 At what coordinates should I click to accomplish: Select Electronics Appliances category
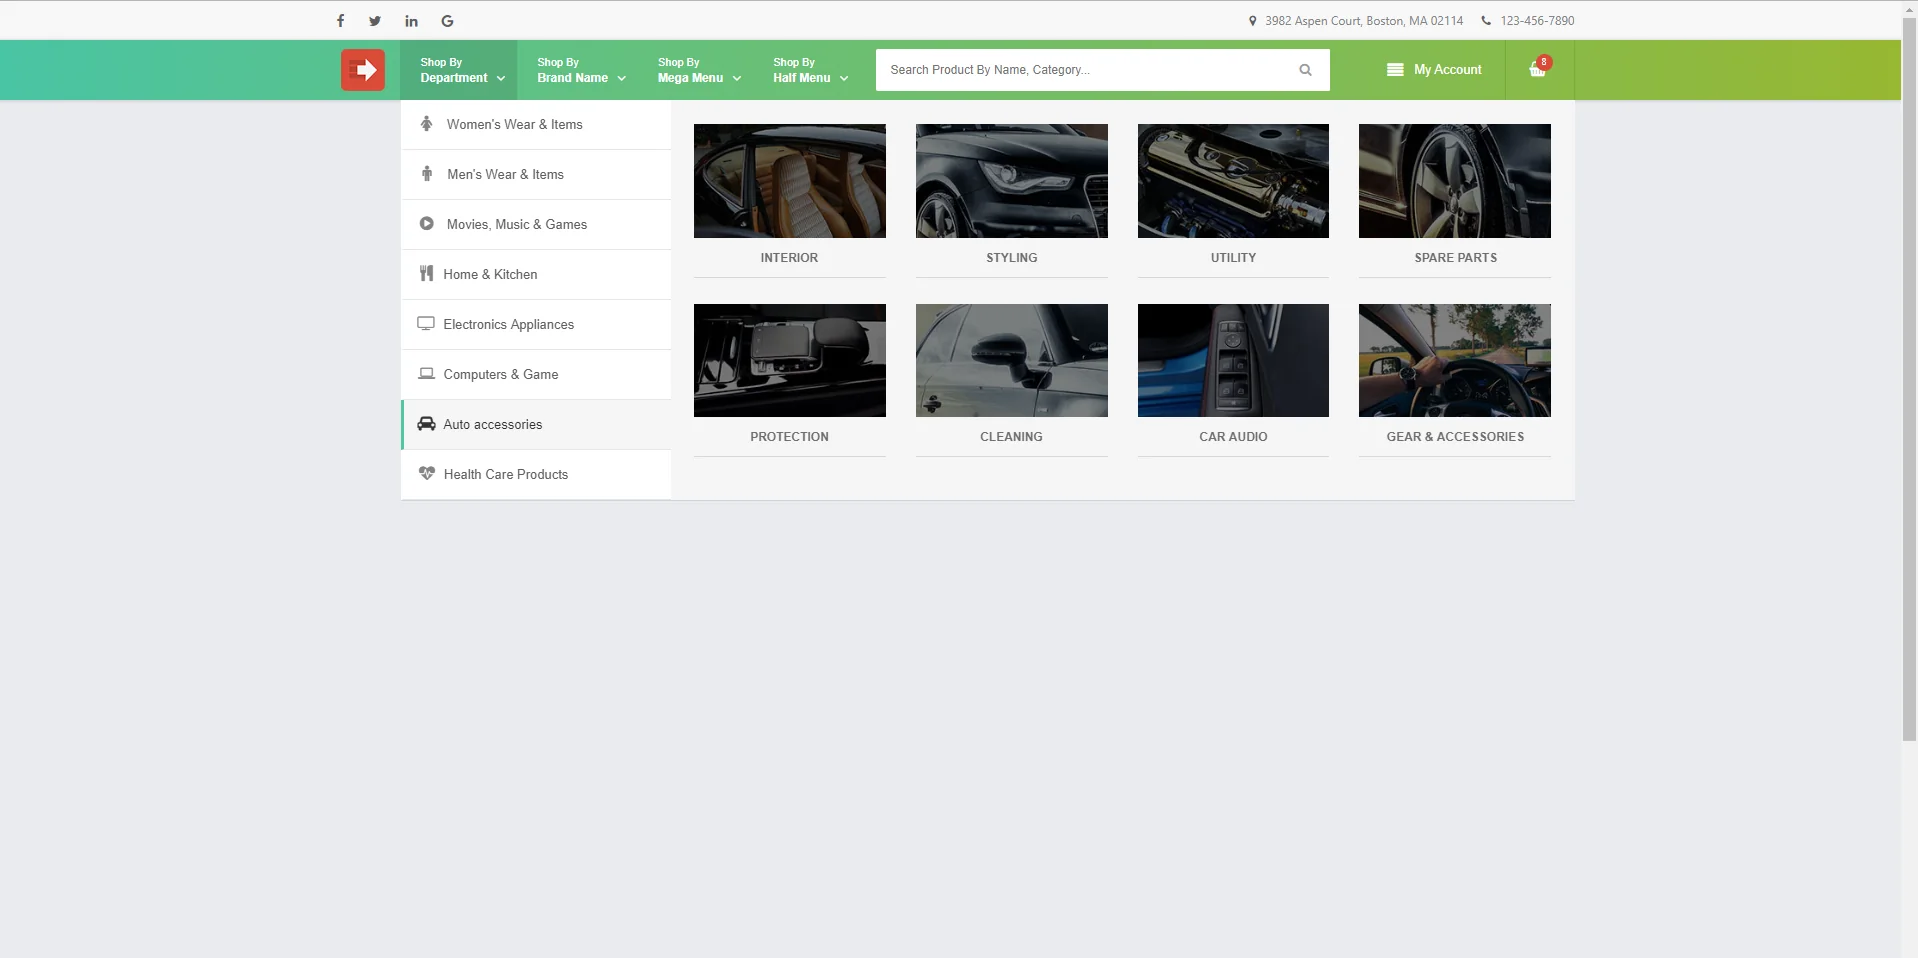[x=536, y=325]
